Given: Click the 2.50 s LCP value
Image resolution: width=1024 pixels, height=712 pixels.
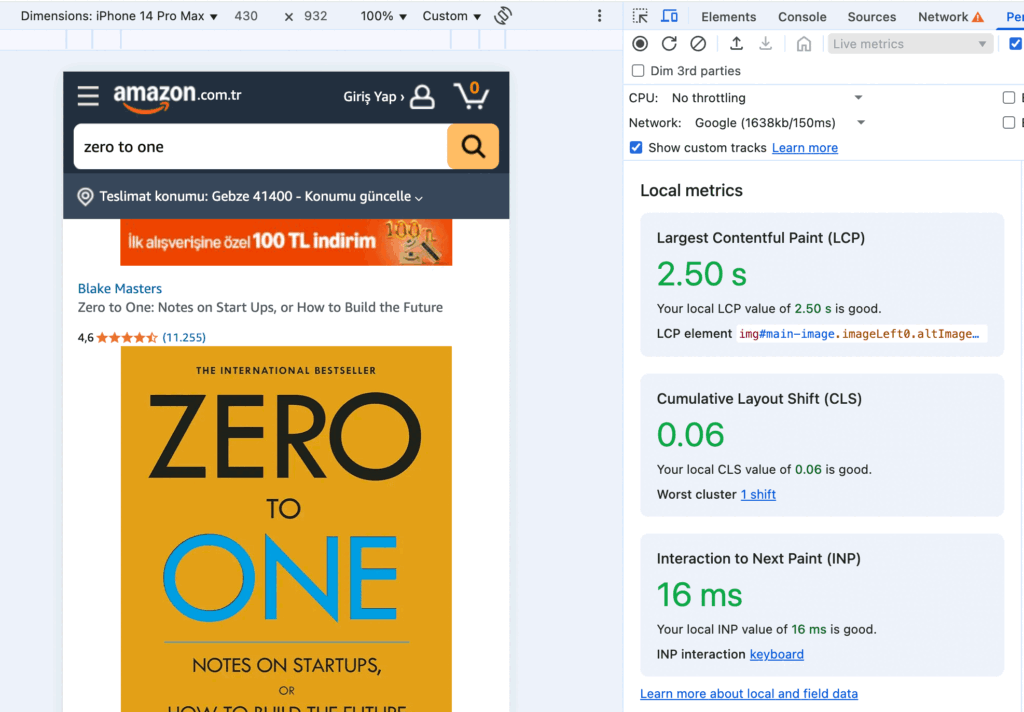Looking at the screenshot, I should coord(702,274).
